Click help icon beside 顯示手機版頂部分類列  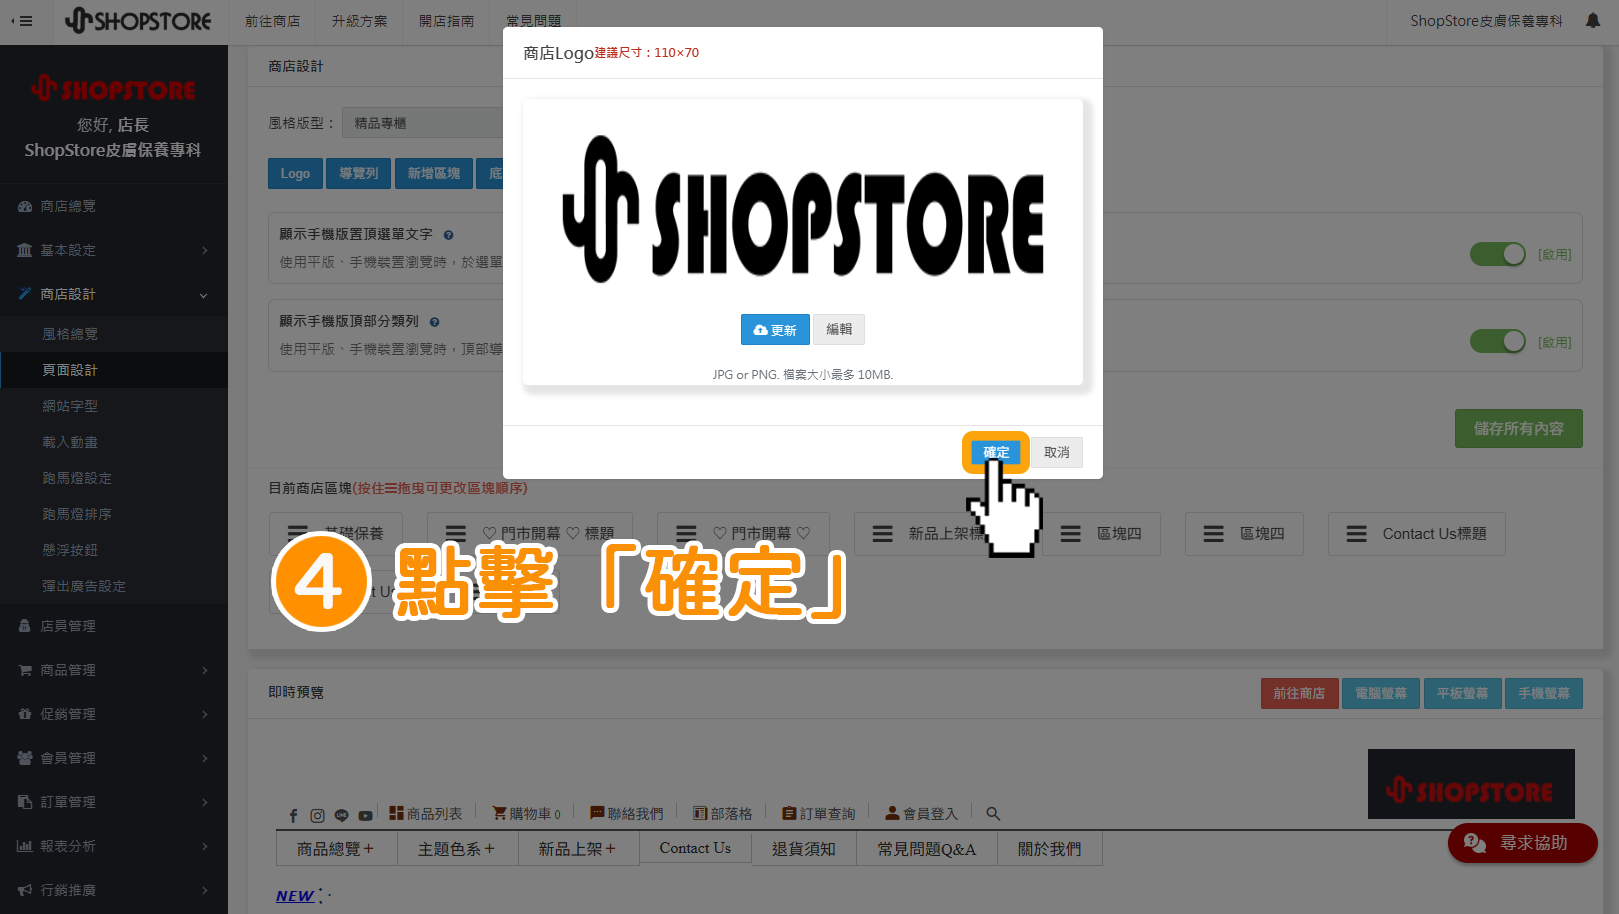[x=434, y=322]
